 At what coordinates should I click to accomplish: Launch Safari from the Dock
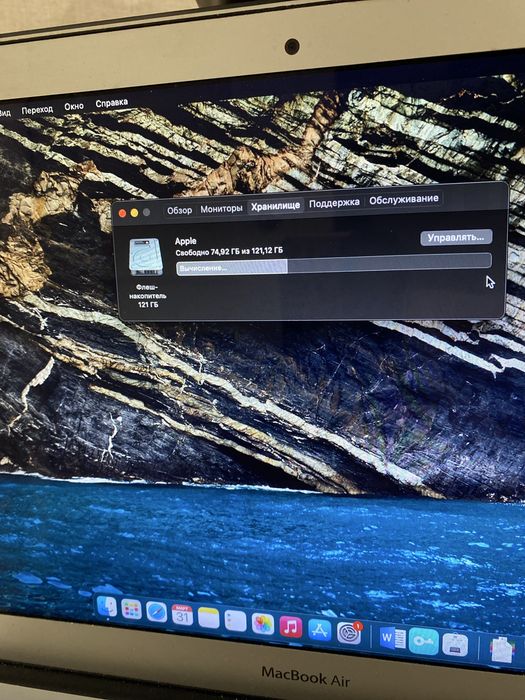click(x=157, y=612)
